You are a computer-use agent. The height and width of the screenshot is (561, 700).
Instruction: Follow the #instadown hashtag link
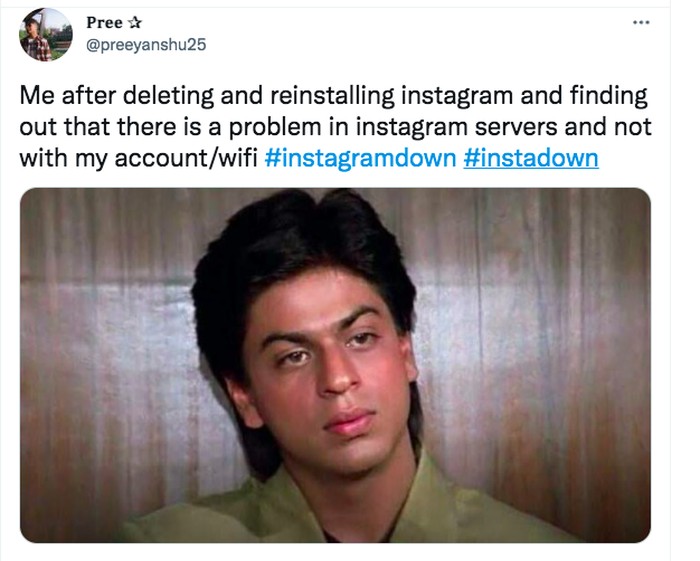pyautogui.click(x=531, y=158)
